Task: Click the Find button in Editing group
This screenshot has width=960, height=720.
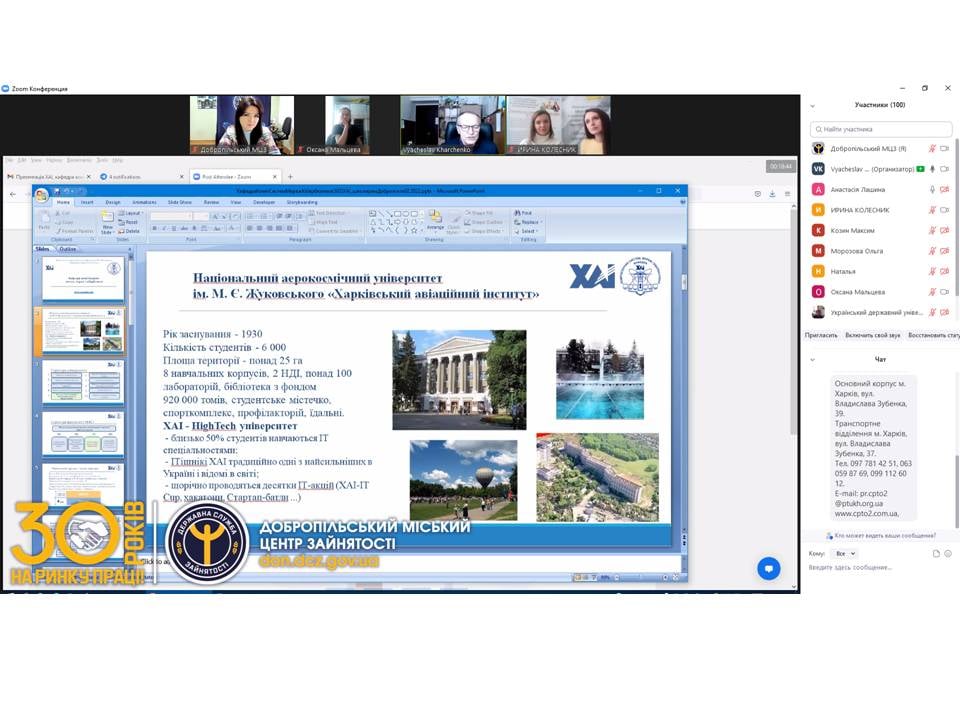Action: (523, 213)
